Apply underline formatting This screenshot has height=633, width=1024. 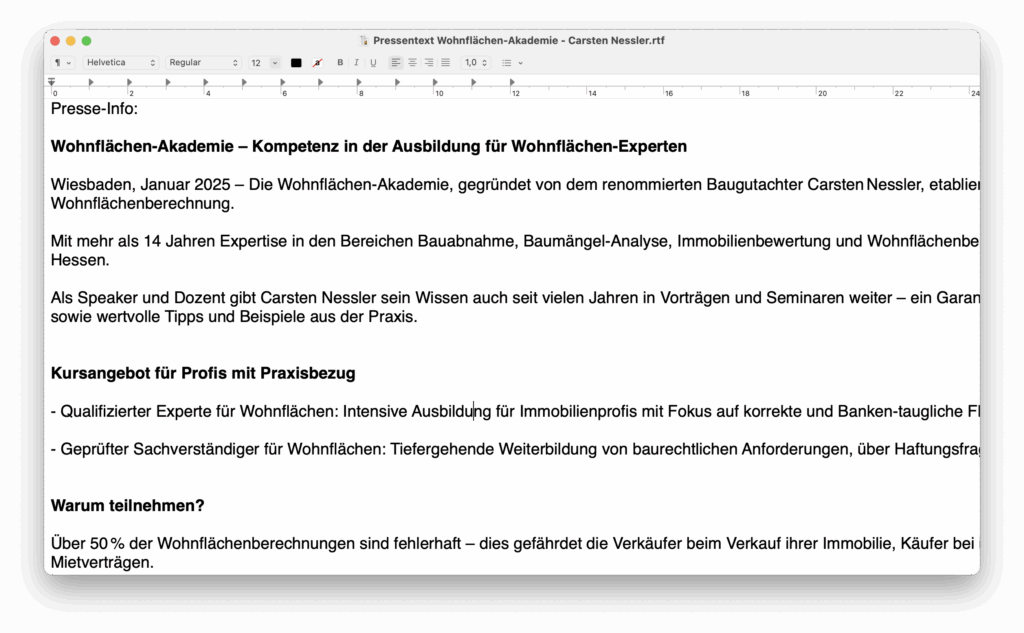click(371, 62)
